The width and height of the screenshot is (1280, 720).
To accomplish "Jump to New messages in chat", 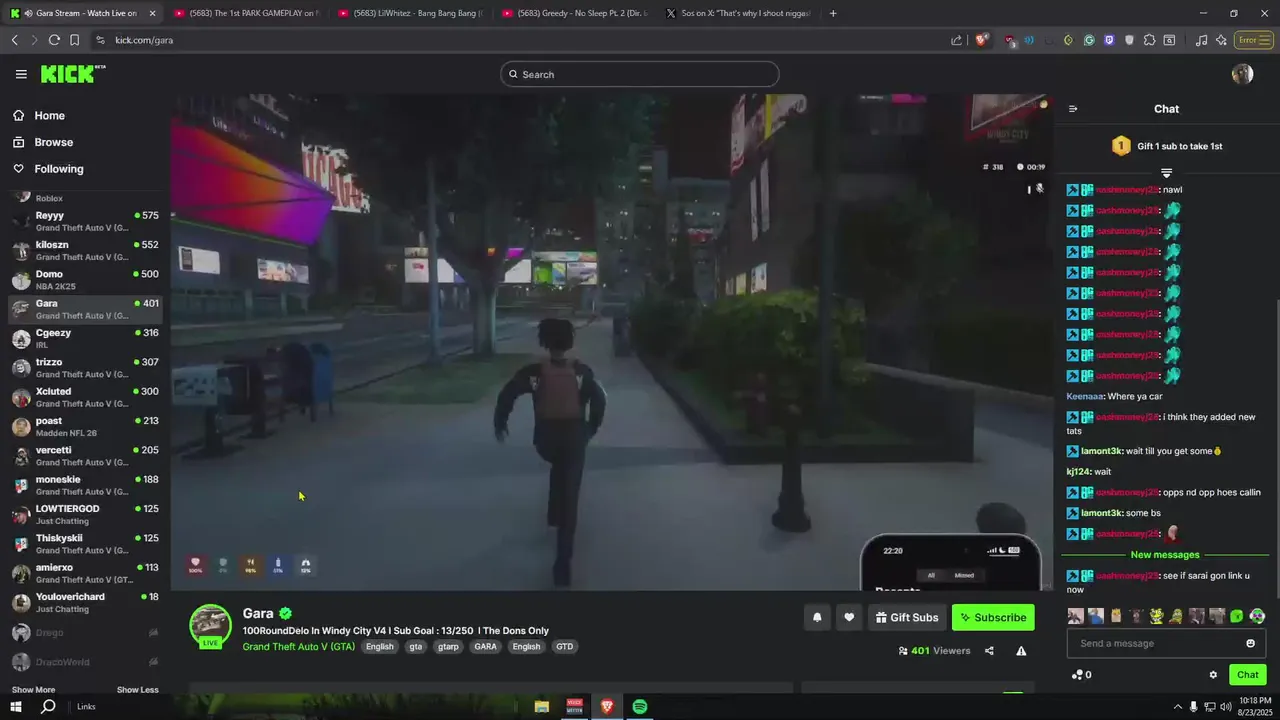I will coord(1165,555).
